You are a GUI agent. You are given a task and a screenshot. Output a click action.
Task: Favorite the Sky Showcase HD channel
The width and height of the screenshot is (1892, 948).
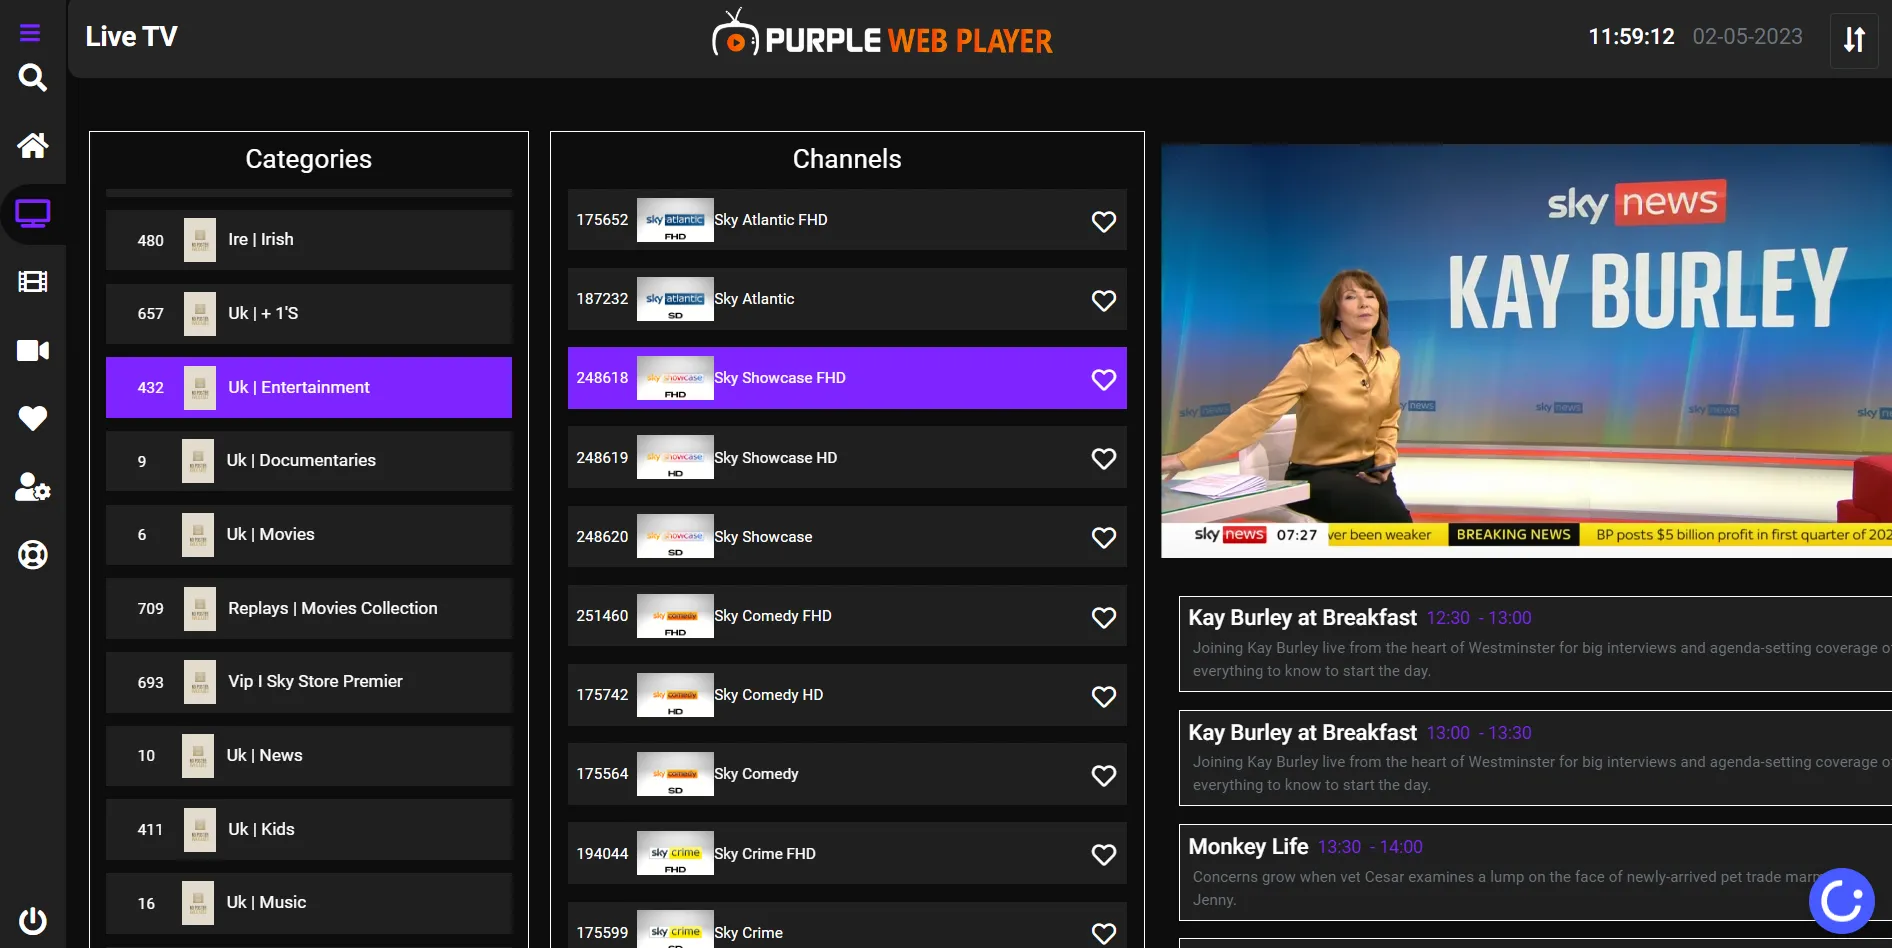(1104, 458)
